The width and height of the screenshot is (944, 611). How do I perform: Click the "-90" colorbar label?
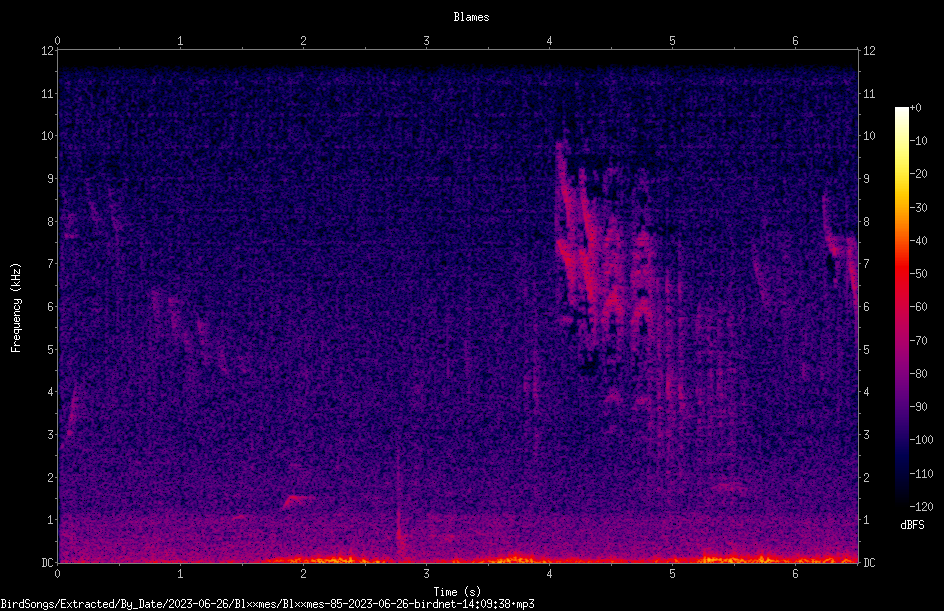click(x=918, y=407)
